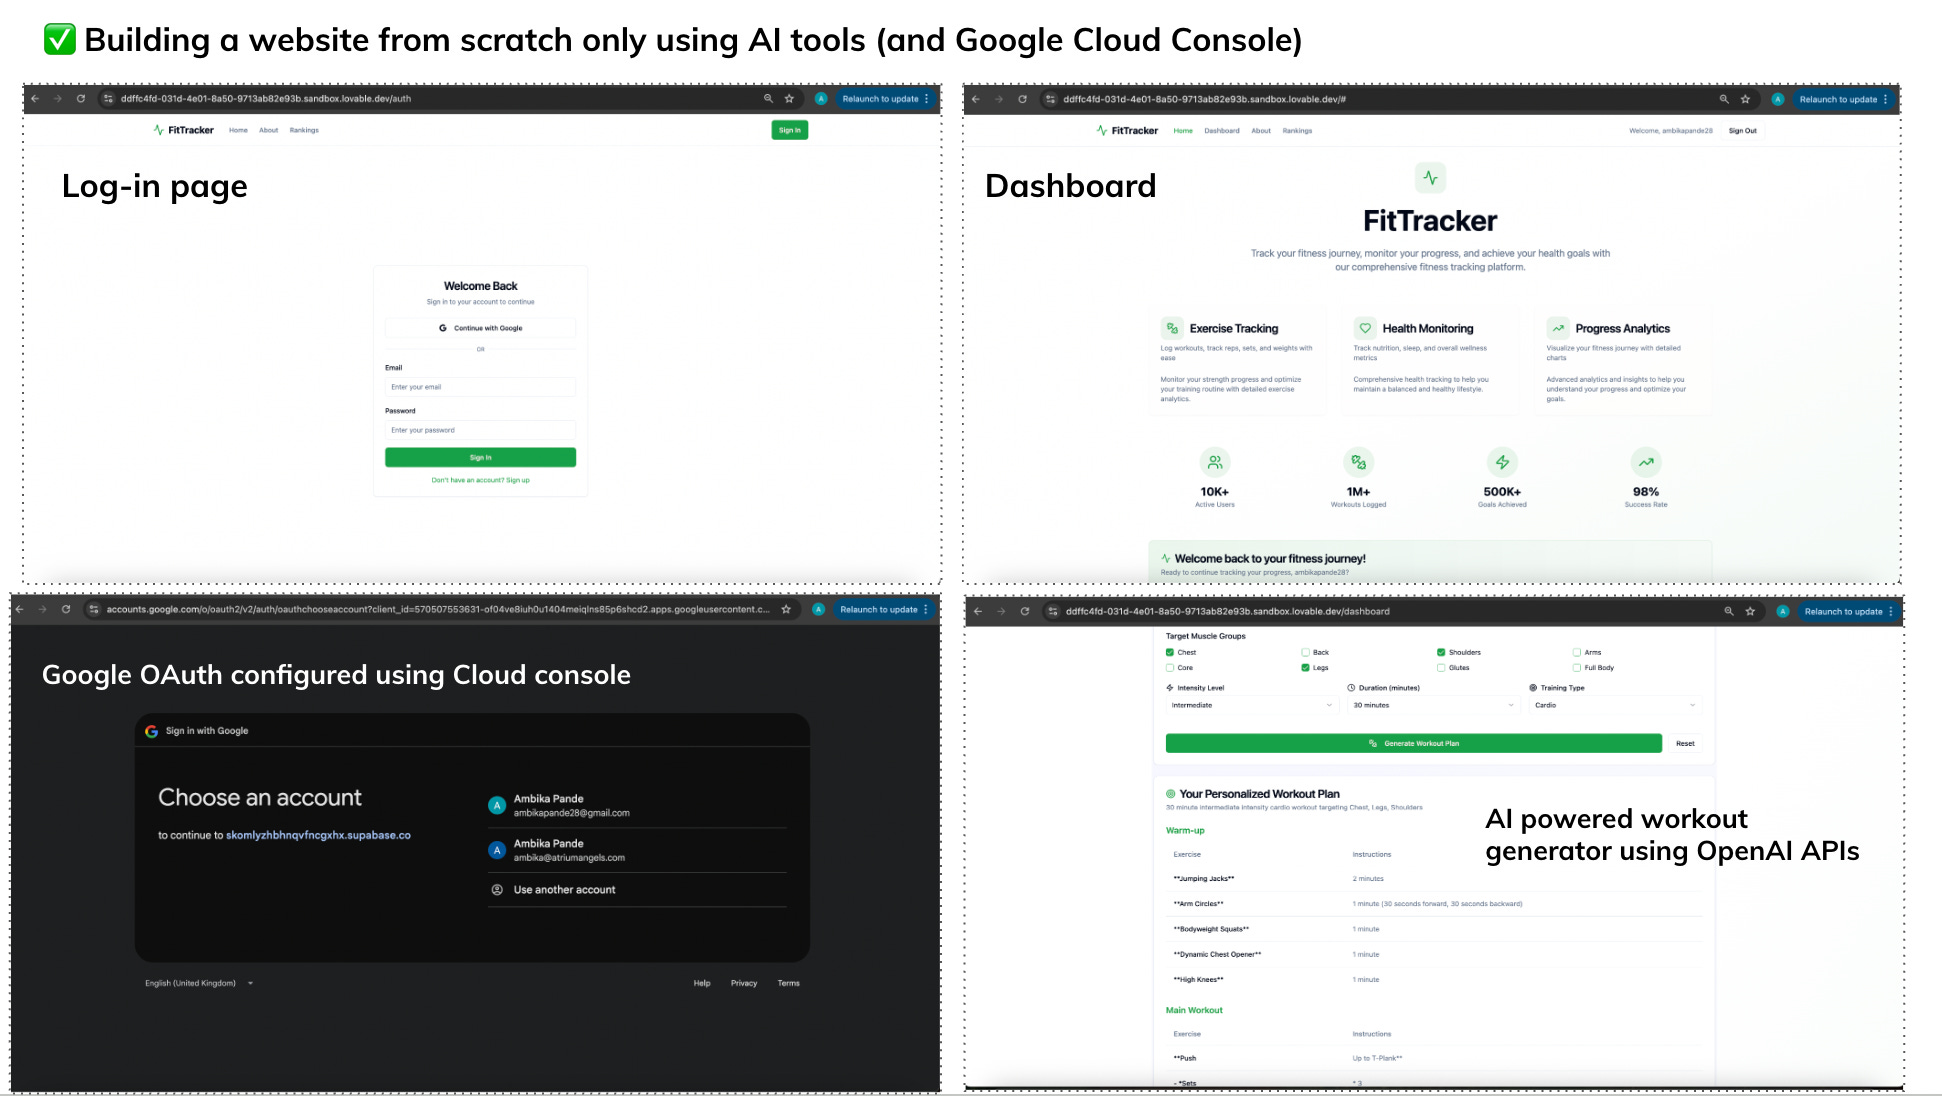1942x1096 pixels.
Task: Click reload icon in log-in page browser
Action: pyautogui.click(x=81, y=99)
